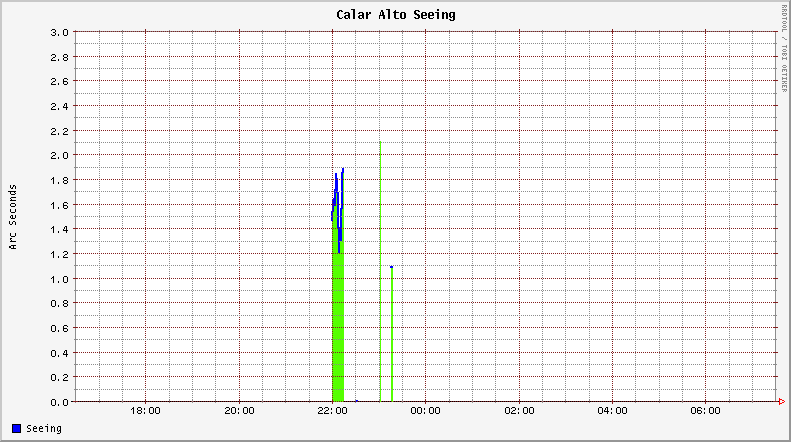The width and height of the screenshot is (791, 442).
Task: Click the 2.0 value on y-axis
Action: pyautogui.click(x=59, y=155)
